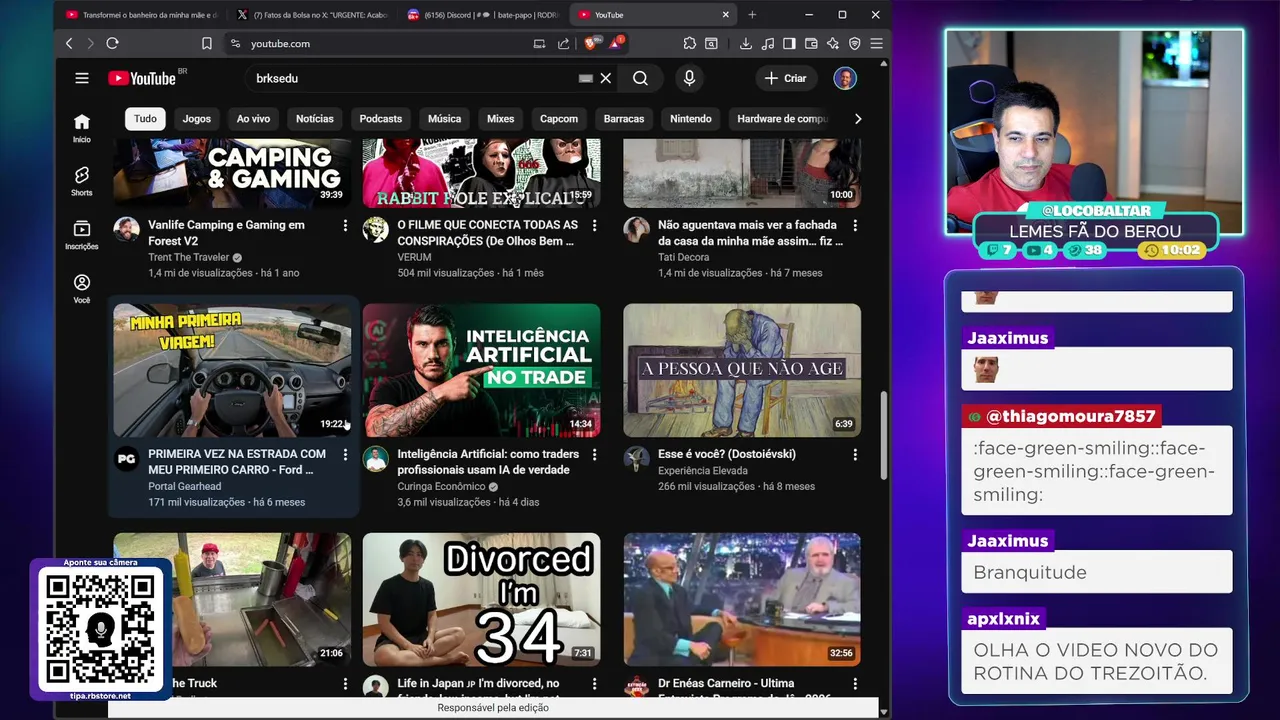Select the Tudo filter chip
The image size is (1280, 720).
coord(145,119)
